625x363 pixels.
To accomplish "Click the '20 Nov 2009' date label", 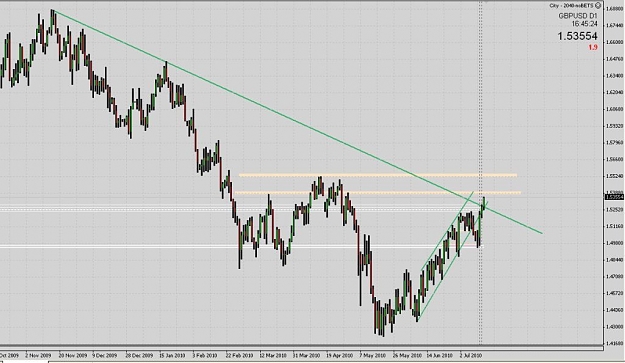I will coord(73,355).
